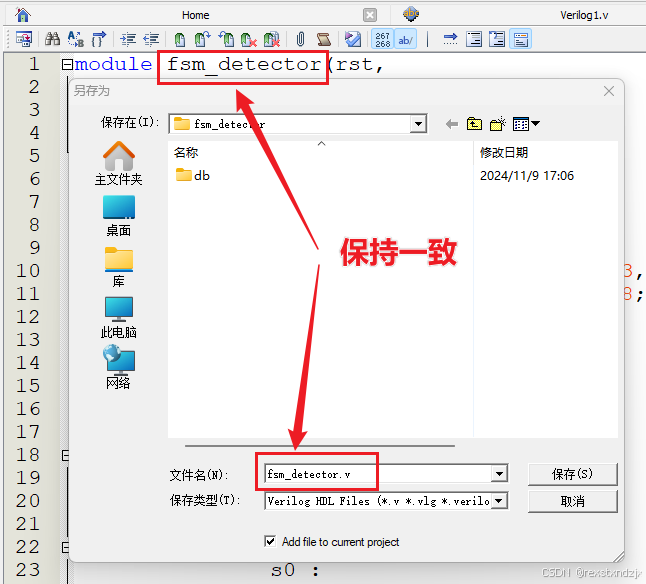Click the 取消 cancel button
The height and width of the screenshot is (584, 646).
[572, 501]
